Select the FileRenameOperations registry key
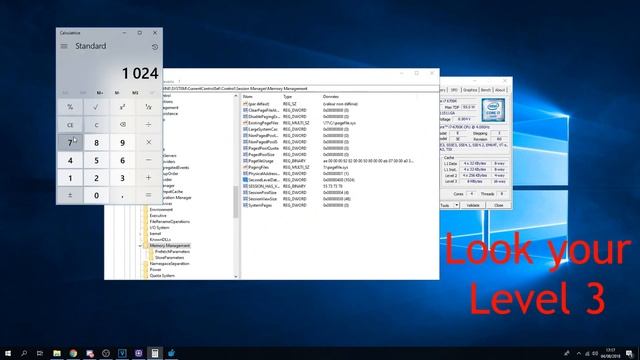 click(x=169, y=222)
